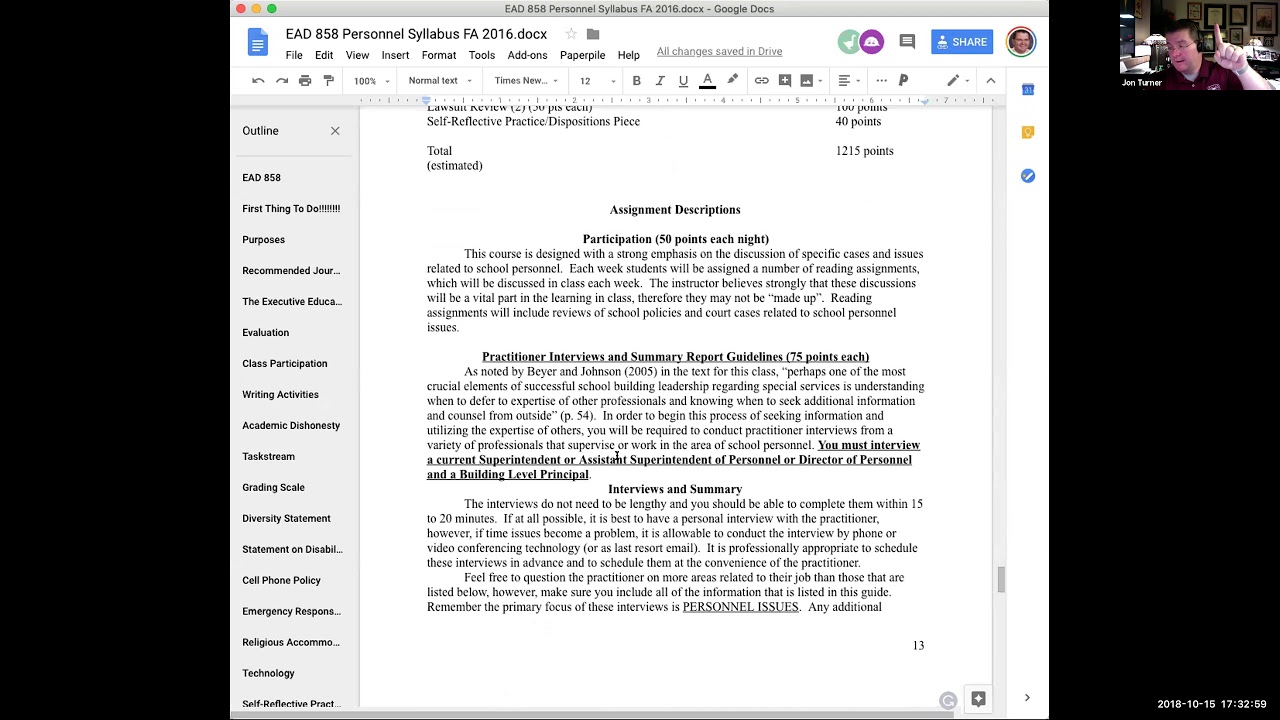Open comment history speech bubble icon

(907, 42)
